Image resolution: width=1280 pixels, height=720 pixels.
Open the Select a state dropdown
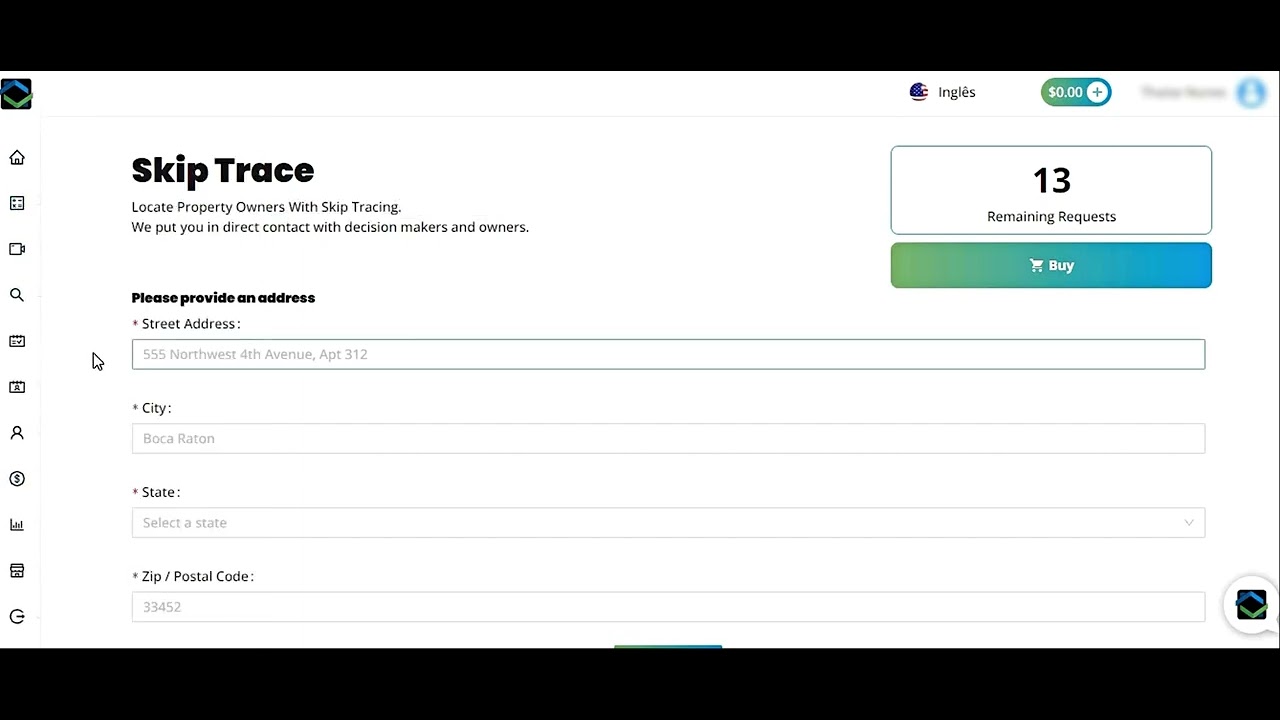[x=668, y=523]
